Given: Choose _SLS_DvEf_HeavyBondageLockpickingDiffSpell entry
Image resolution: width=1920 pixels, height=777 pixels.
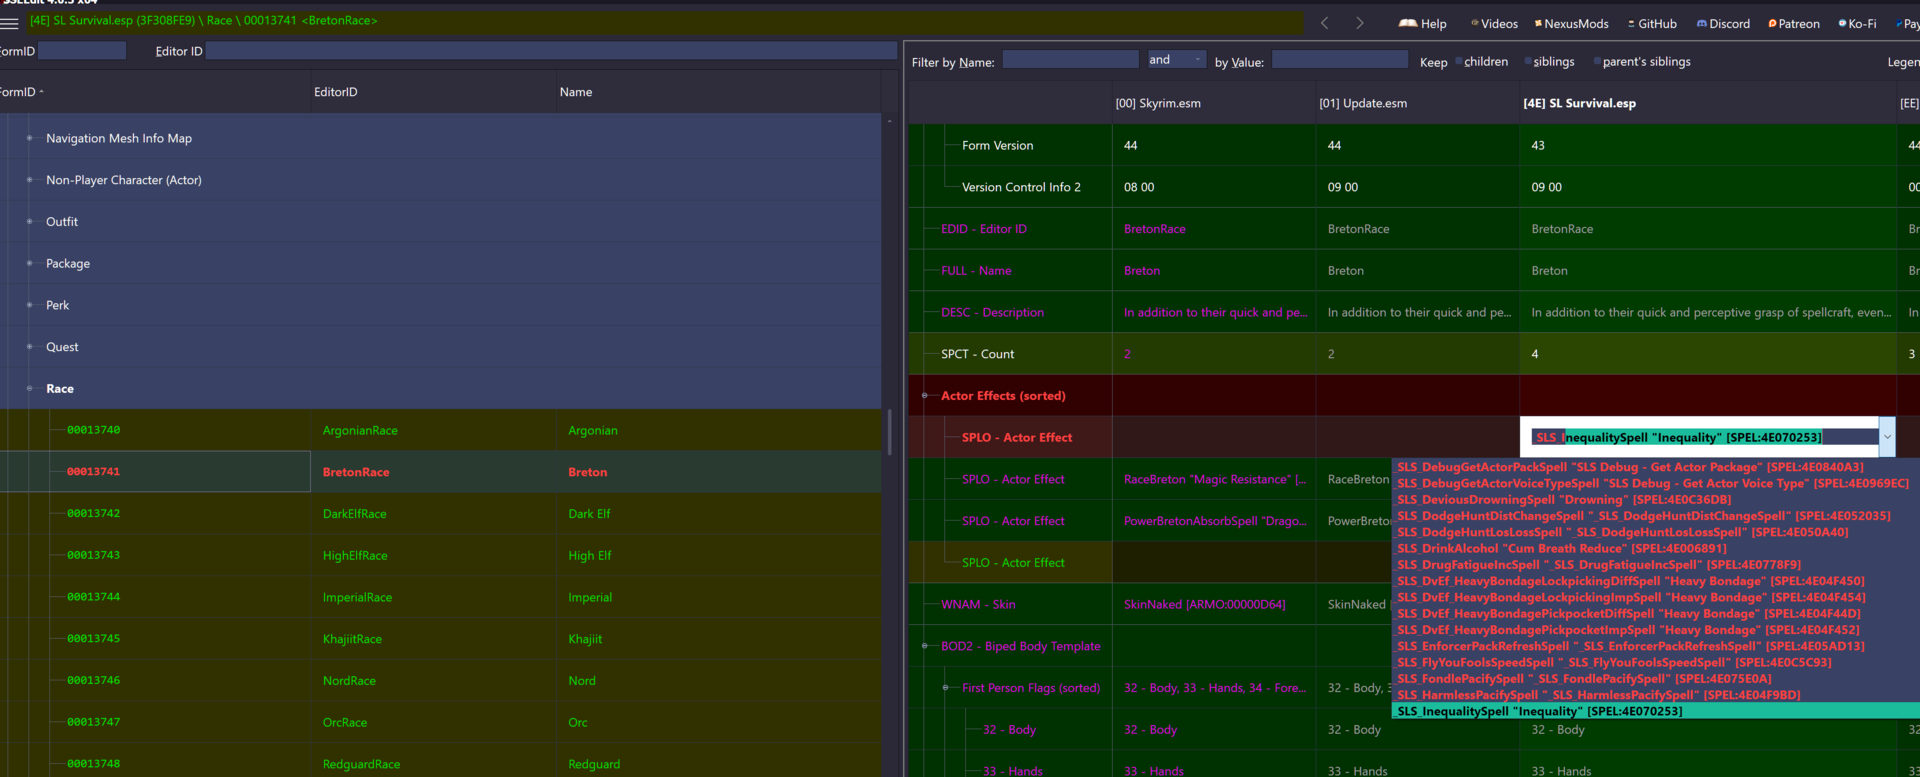Looking at the screenshot, I should point(1656,581).
